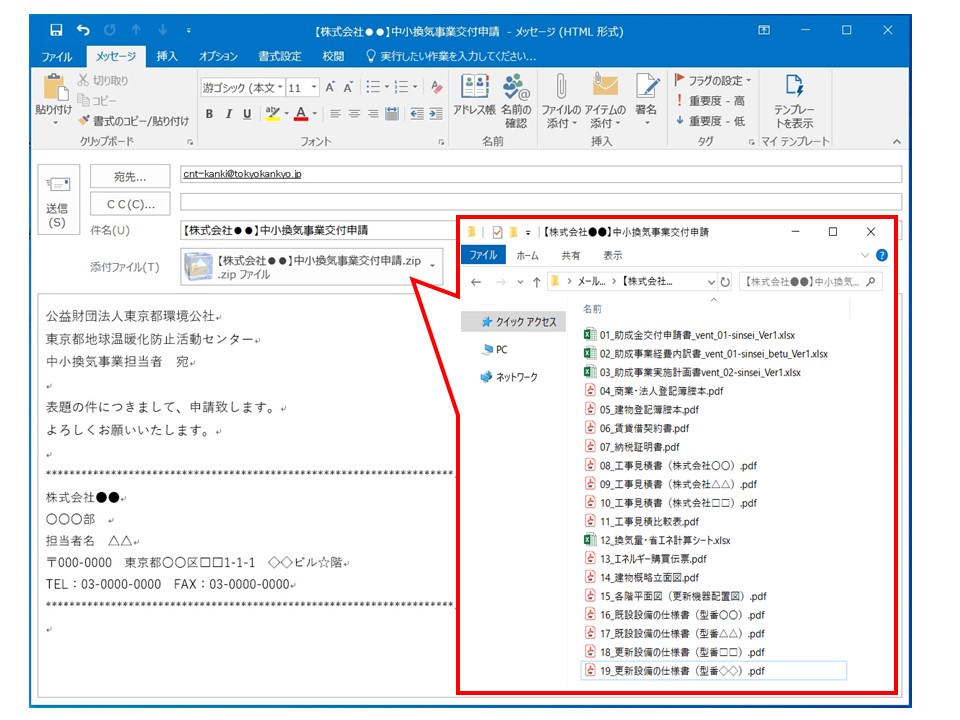960x720 pixels.
Task: Open the font size dropdown
Action: (x=314, y=88)
